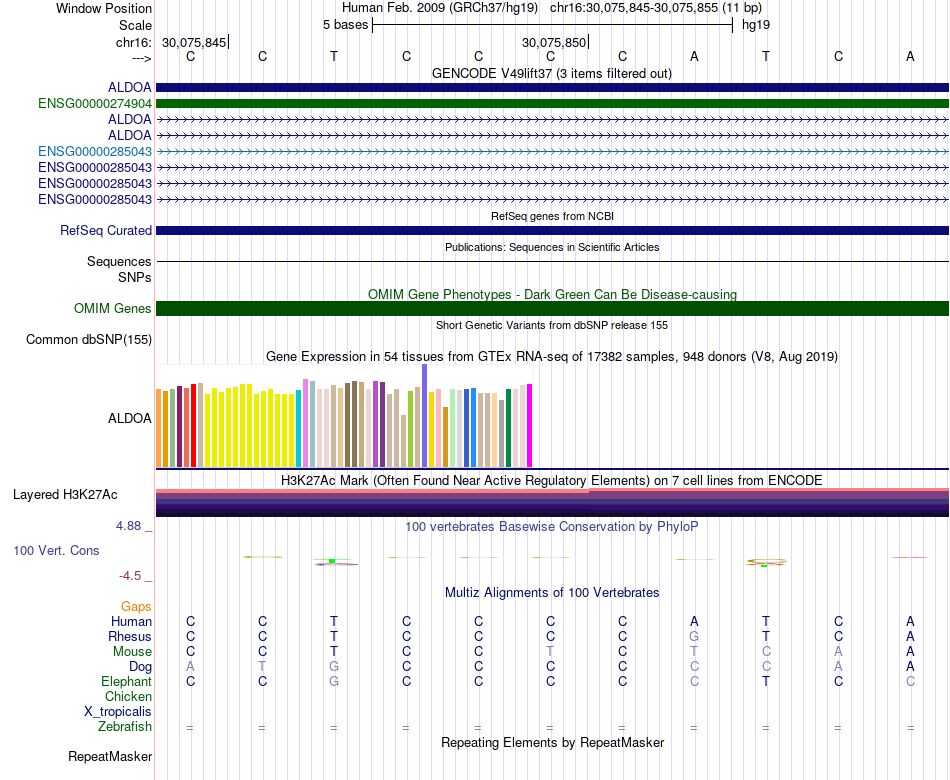
Task: Click the dark green OMIM Genes bar
Action: 553,308
